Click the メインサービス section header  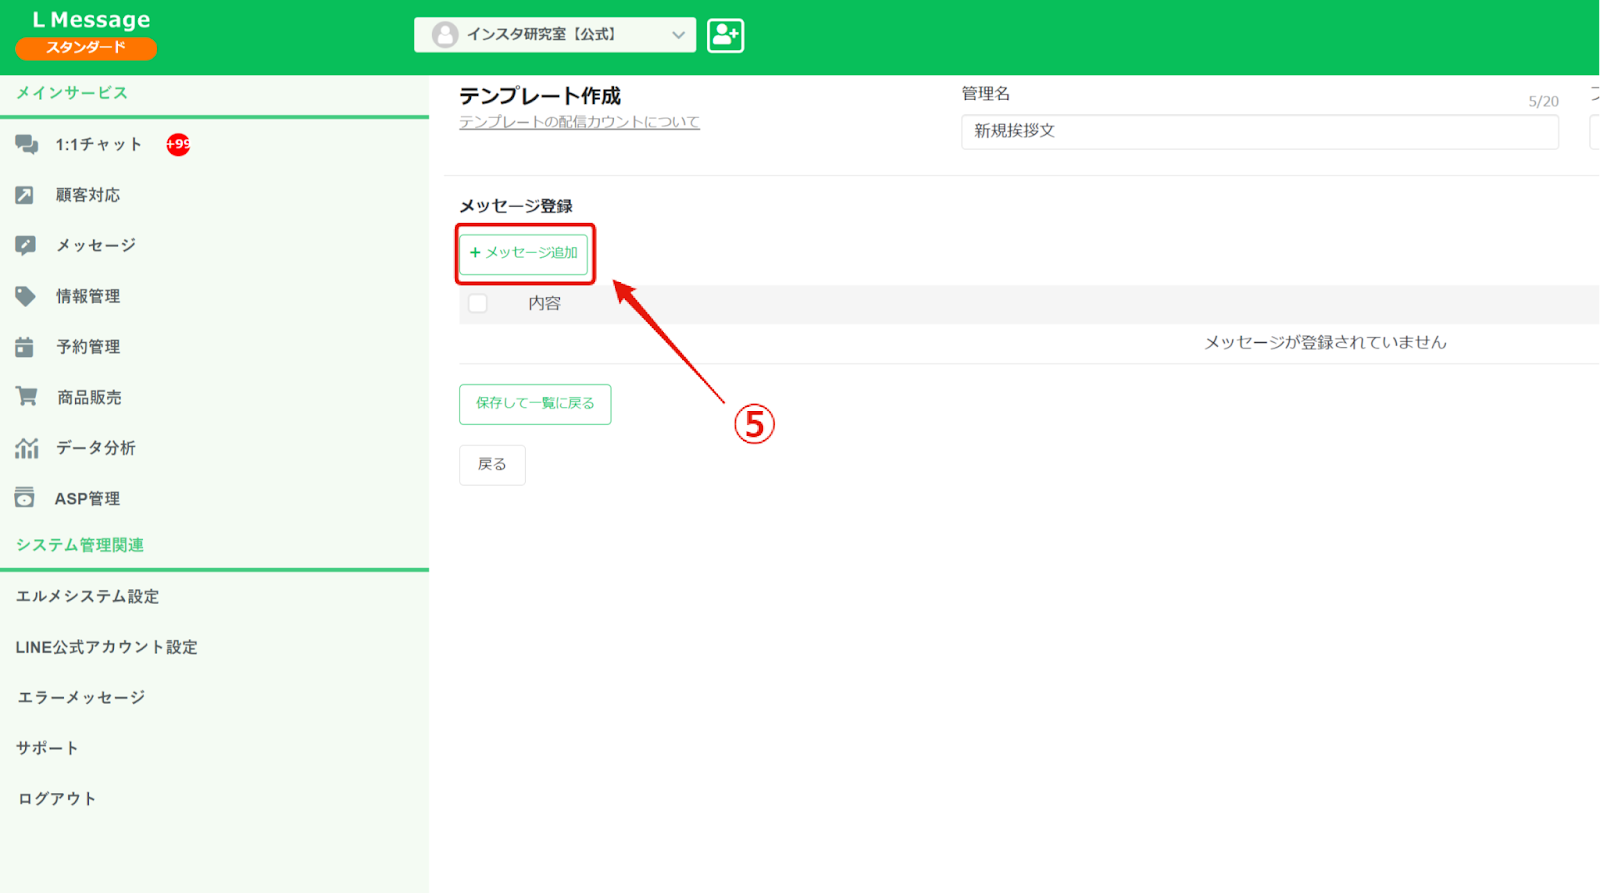(72, 92)
